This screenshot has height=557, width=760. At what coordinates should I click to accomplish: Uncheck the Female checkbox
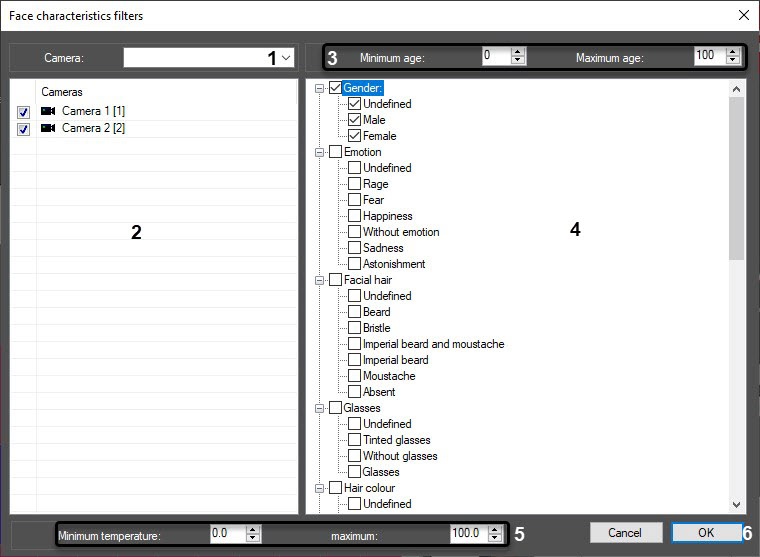pos(354,136)
